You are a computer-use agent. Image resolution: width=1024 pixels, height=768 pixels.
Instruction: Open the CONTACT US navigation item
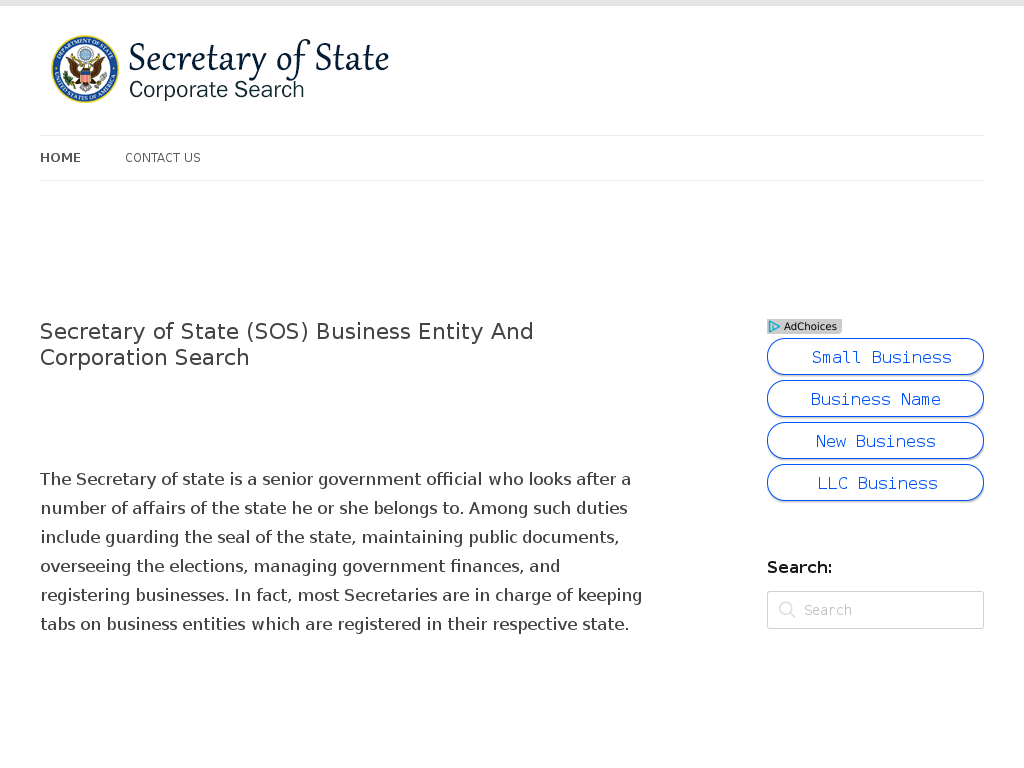163,158
